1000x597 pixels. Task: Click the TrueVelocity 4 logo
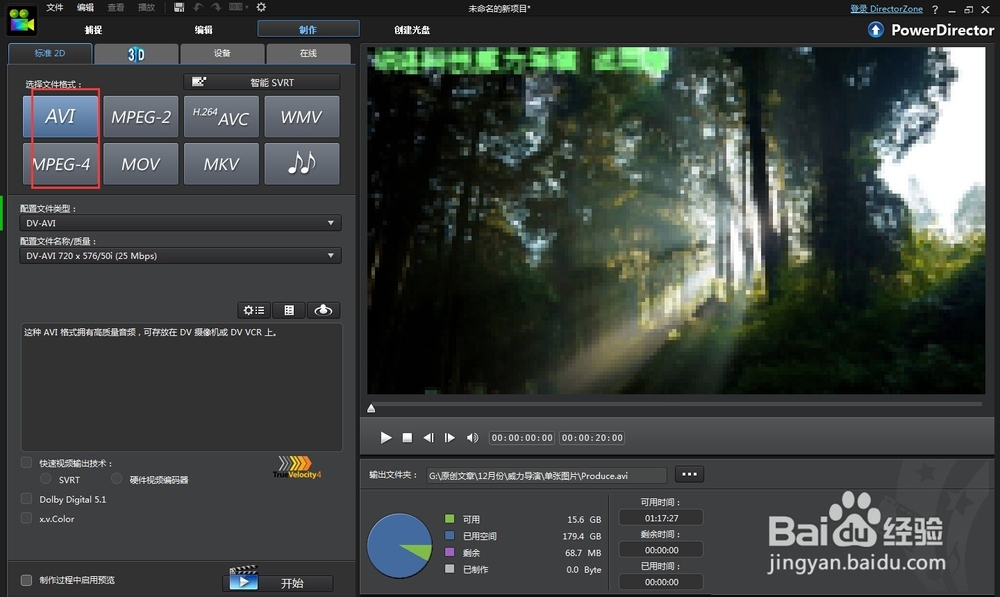(297, 467)
